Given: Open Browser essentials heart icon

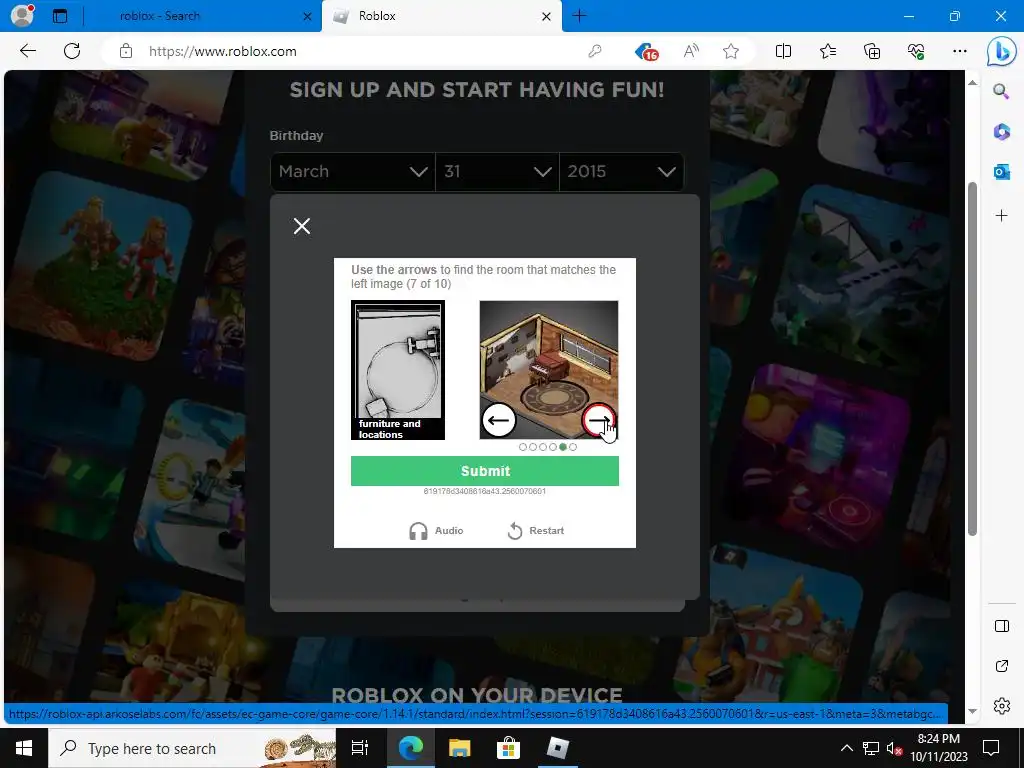Looking at the screenshot, I should point(916,51).
